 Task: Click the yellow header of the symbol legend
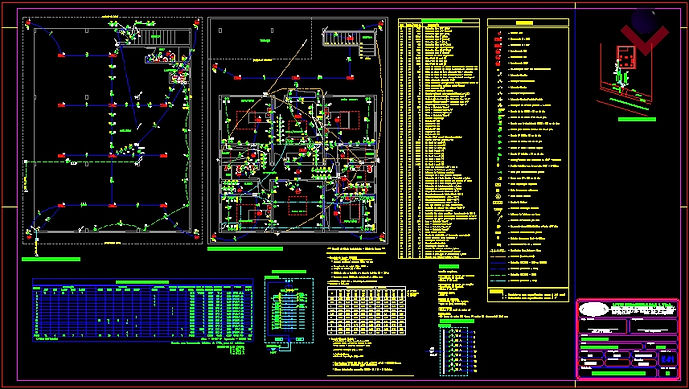click(x=524, y=23)
